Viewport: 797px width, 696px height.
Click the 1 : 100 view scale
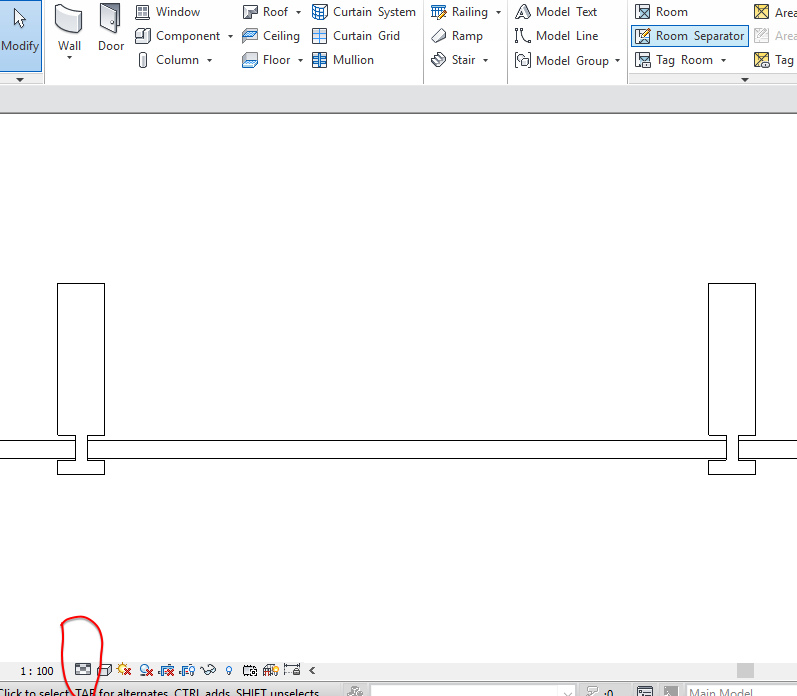(x=37, y=671)
